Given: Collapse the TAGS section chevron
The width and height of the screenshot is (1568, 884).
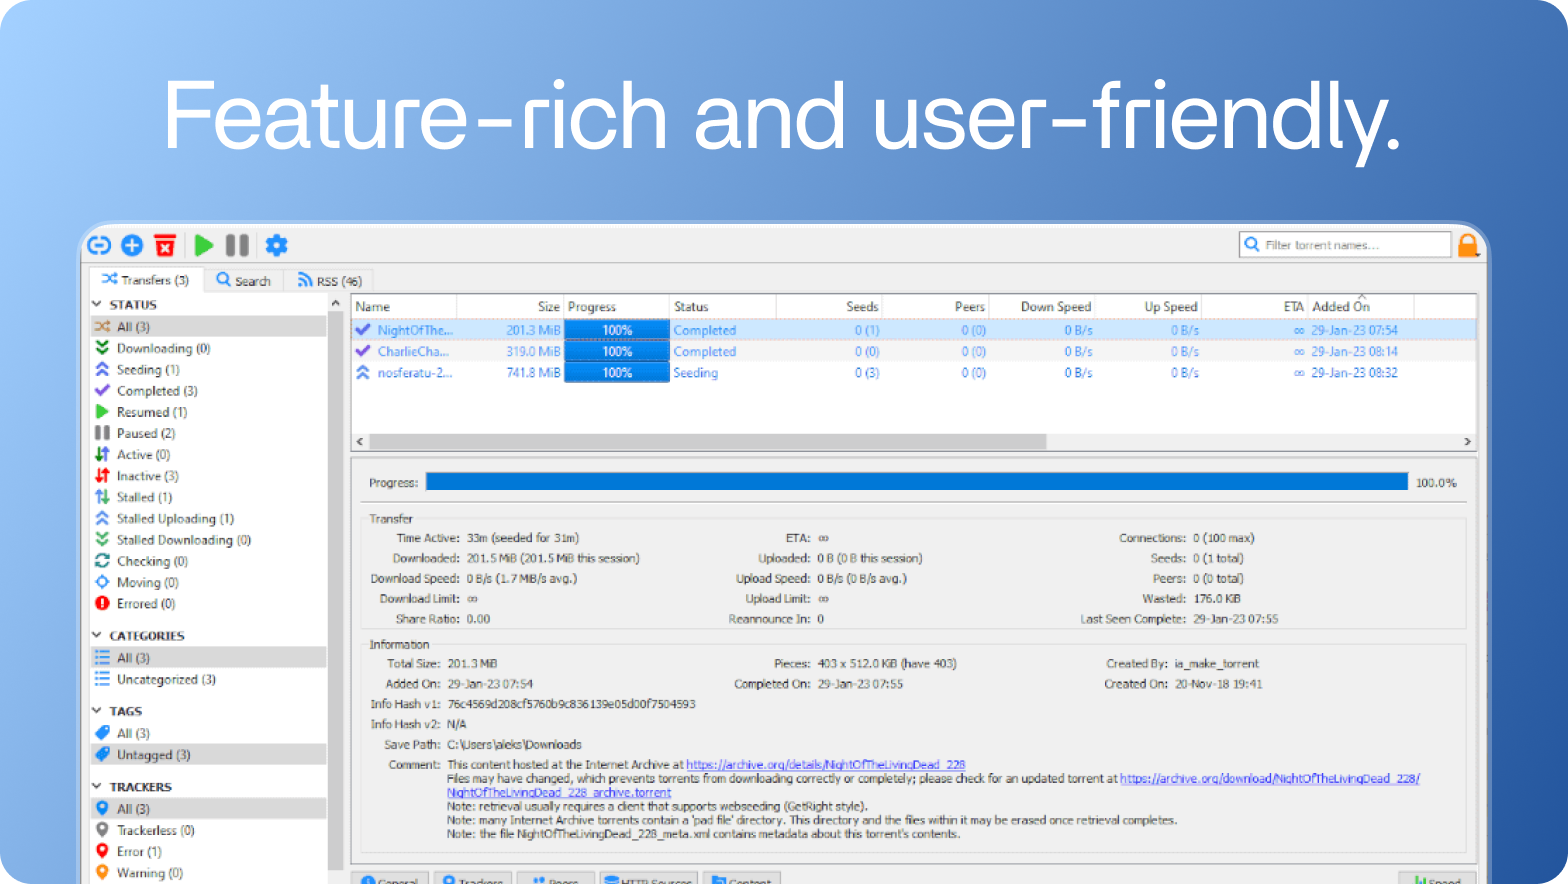Looking at the screenshot, I should pos(97,711).
